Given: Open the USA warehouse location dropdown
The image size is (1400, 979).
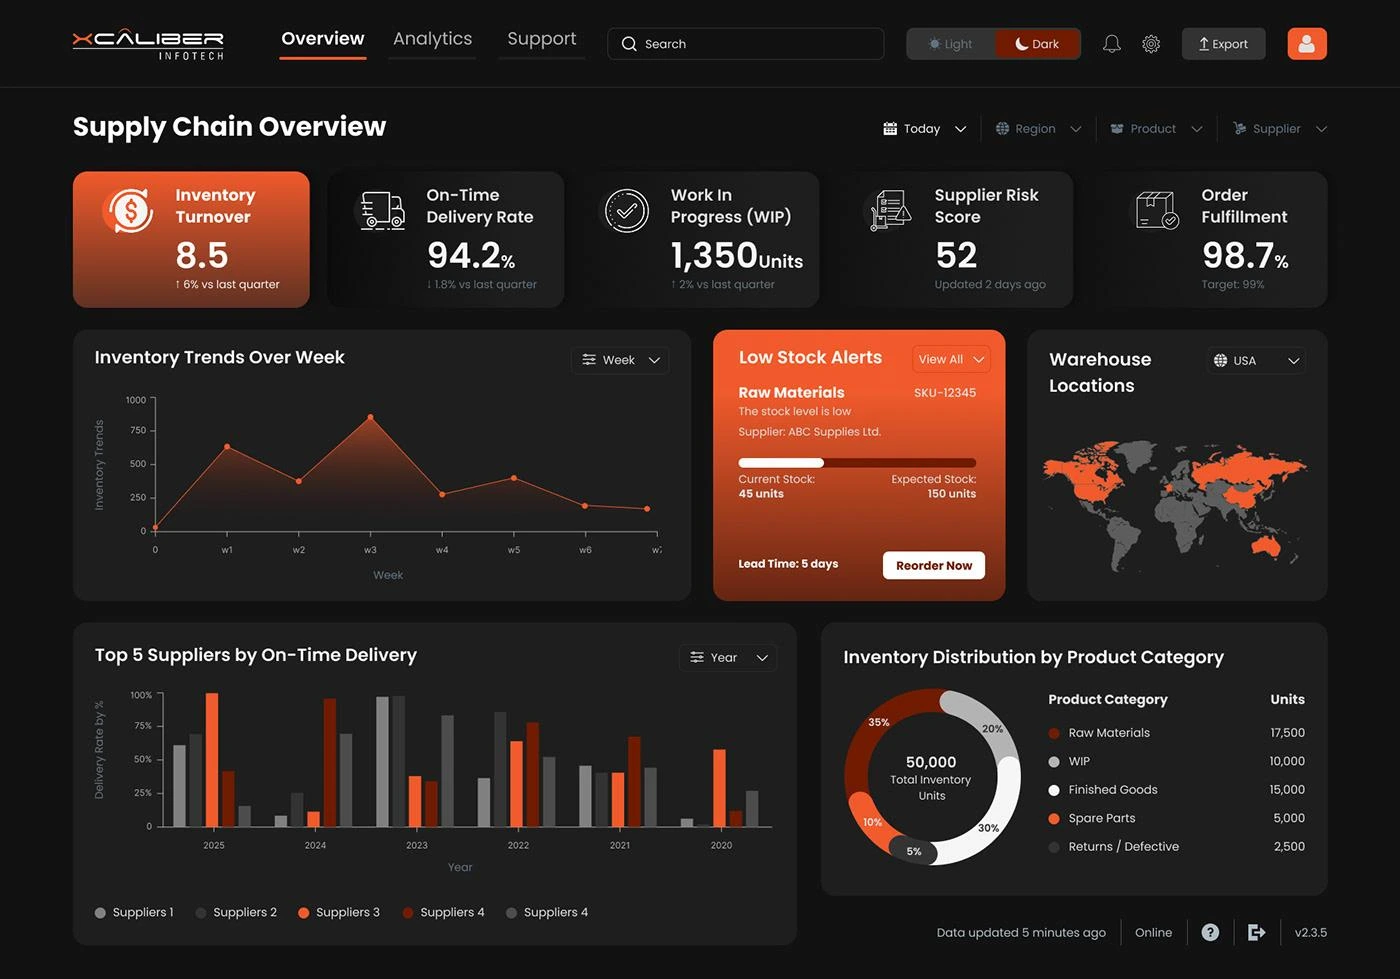Looking at the screenshot, I should [x=1256, y=360].
